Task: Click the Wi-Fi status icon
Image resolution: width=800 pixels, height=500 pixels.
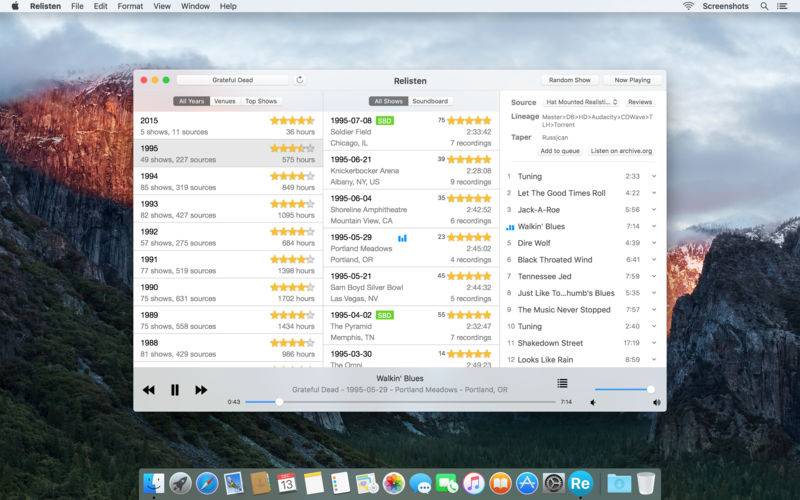Action: pos(688,6)
